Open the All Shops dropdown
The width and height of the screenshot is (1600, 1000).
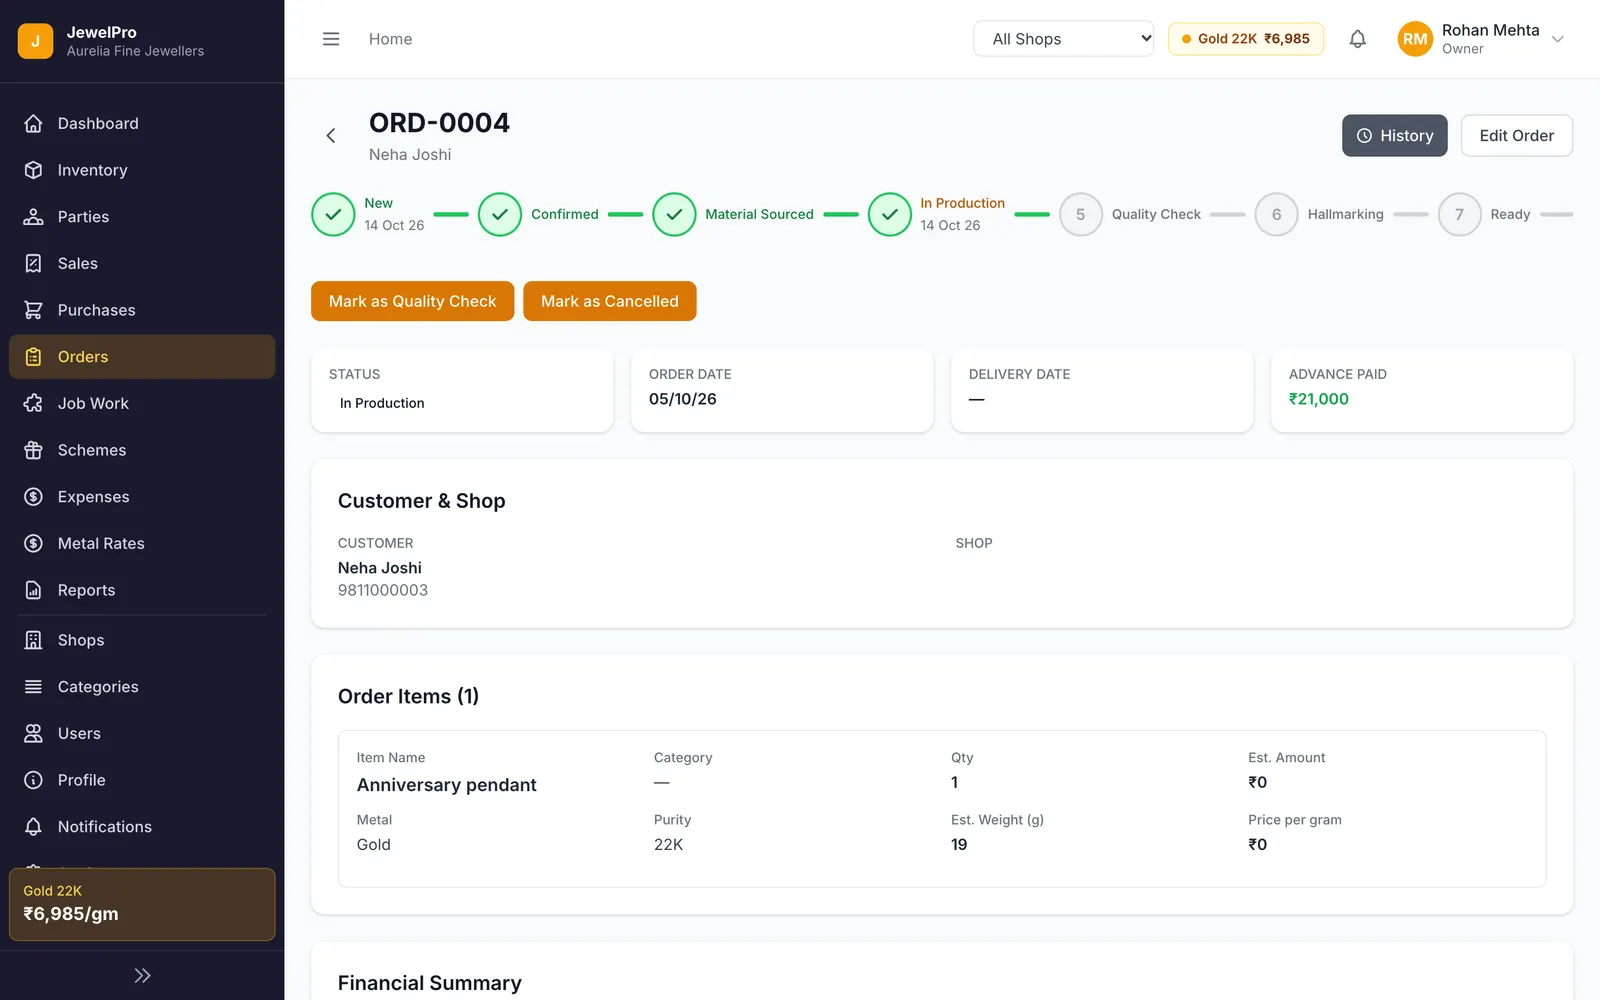(x=1063, y=39)
